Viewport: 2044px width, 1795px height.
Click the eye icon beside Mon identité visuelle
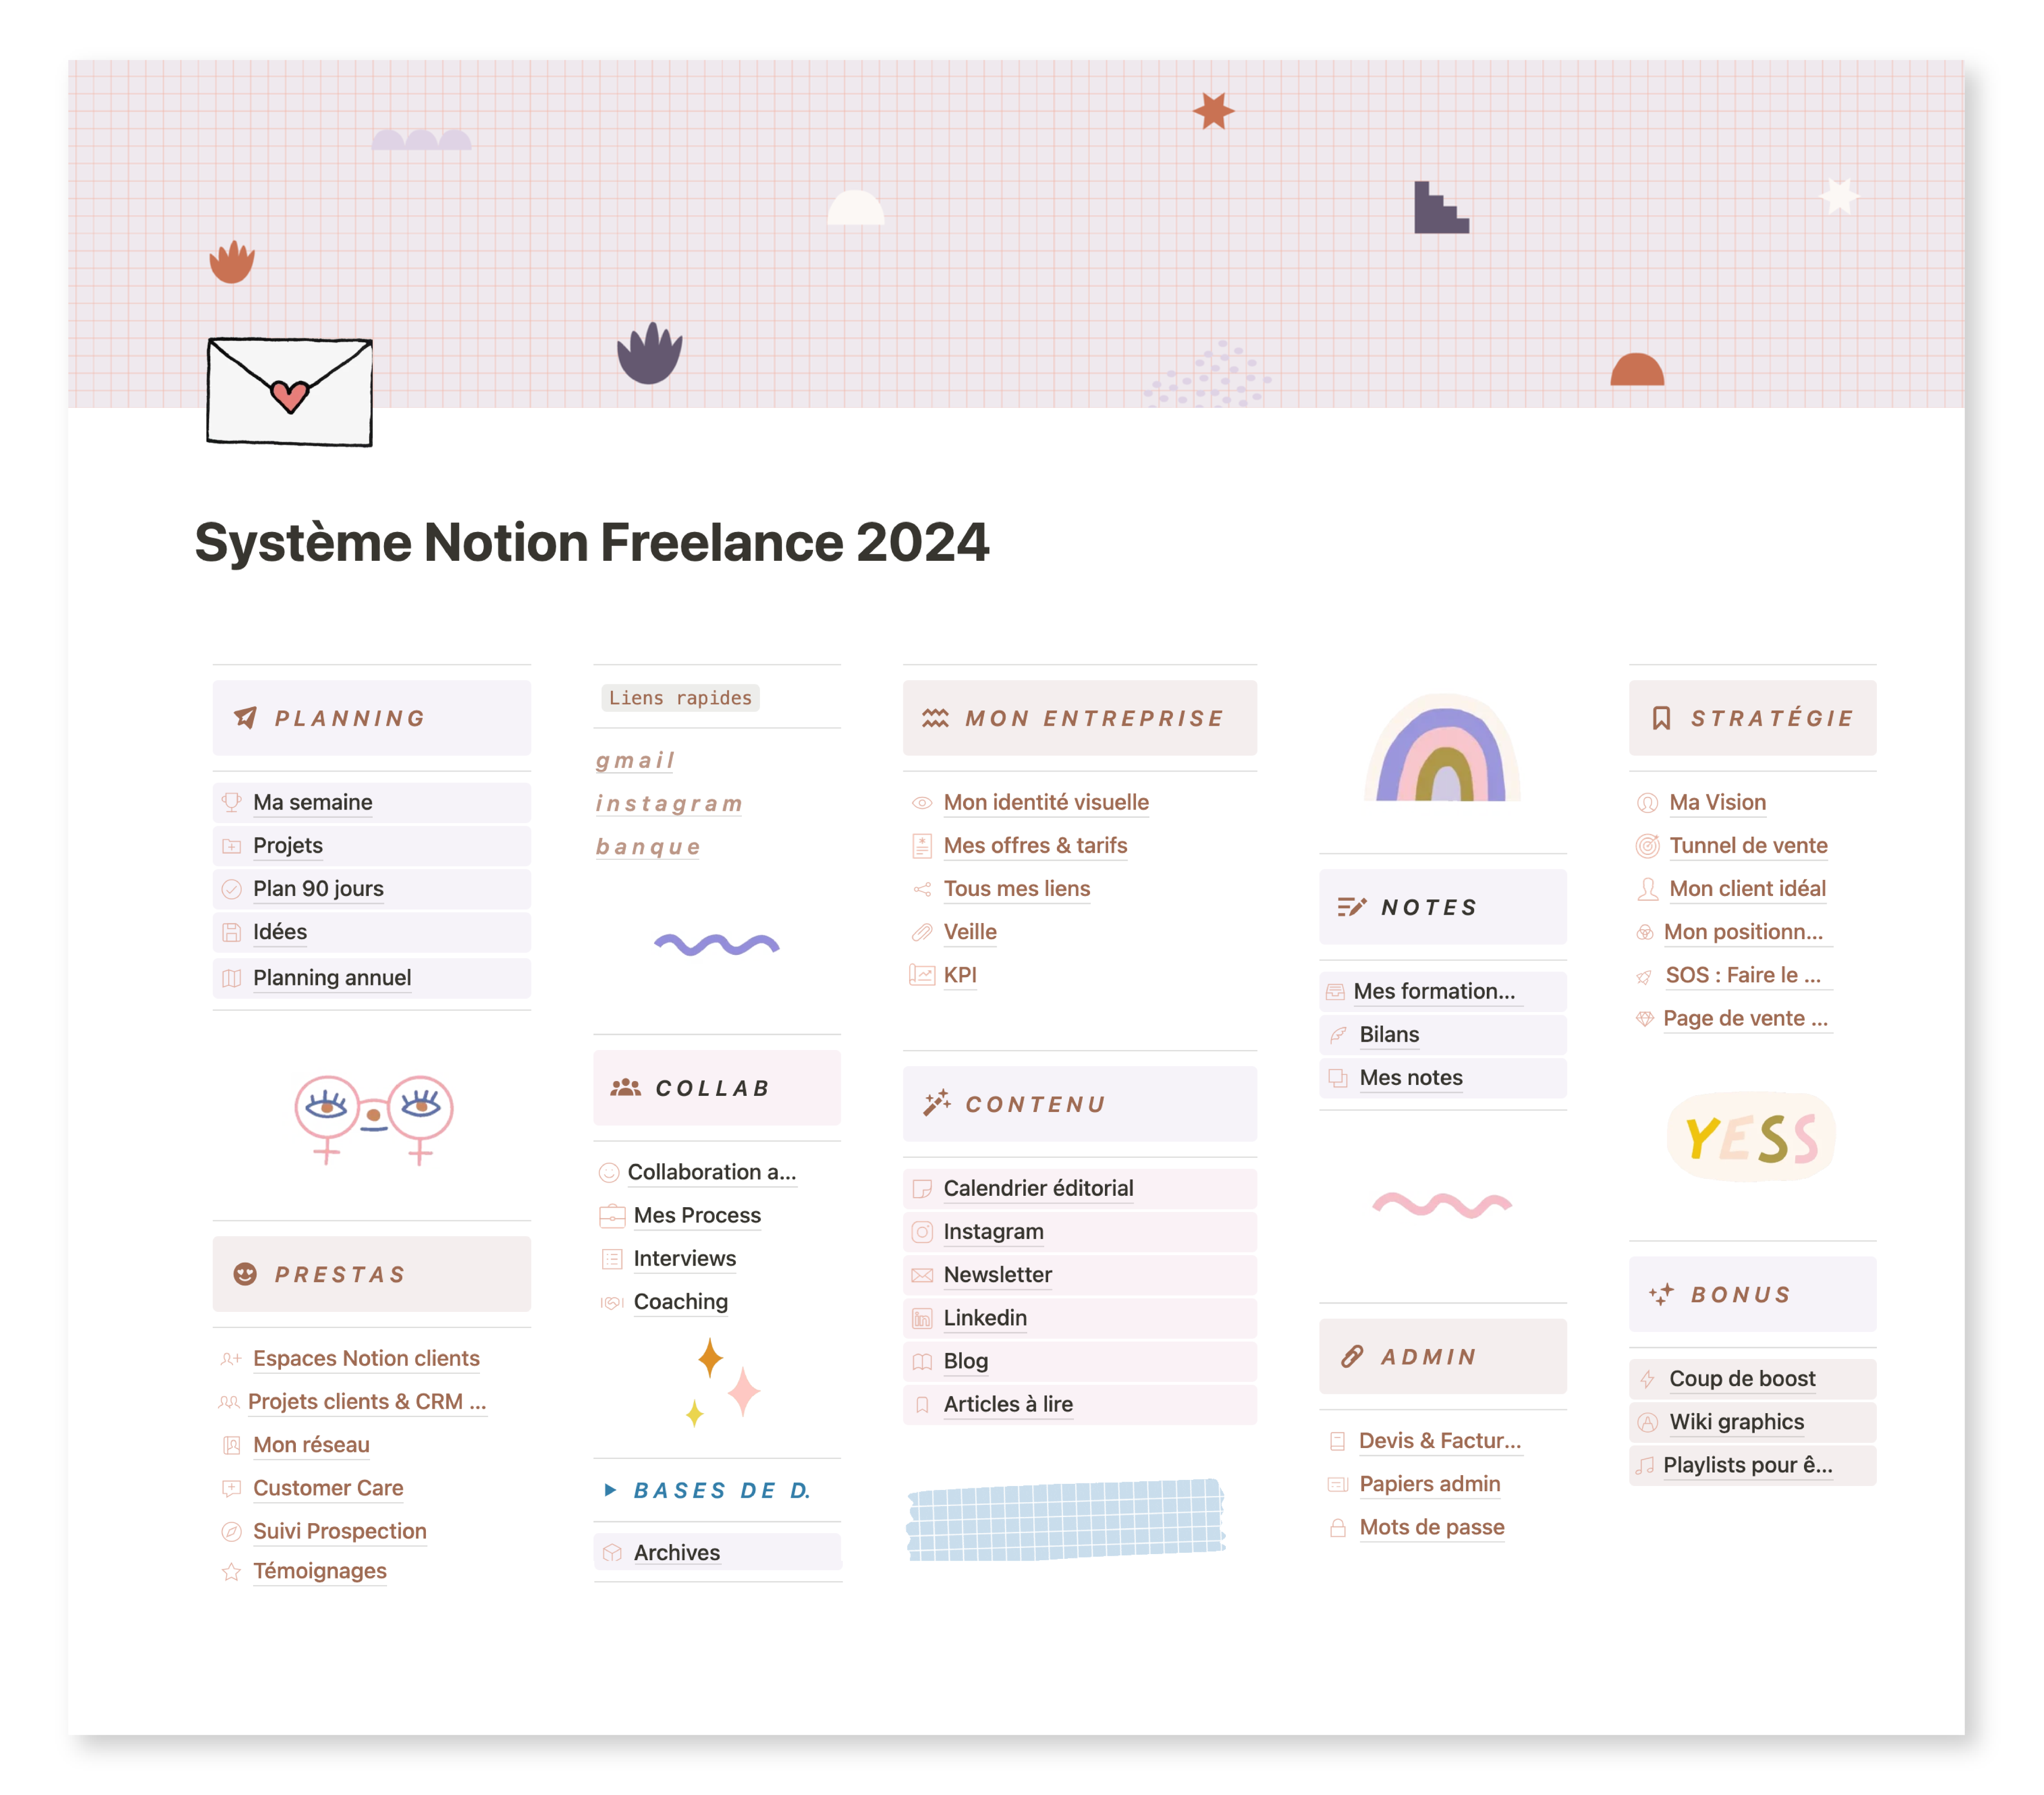922,803
